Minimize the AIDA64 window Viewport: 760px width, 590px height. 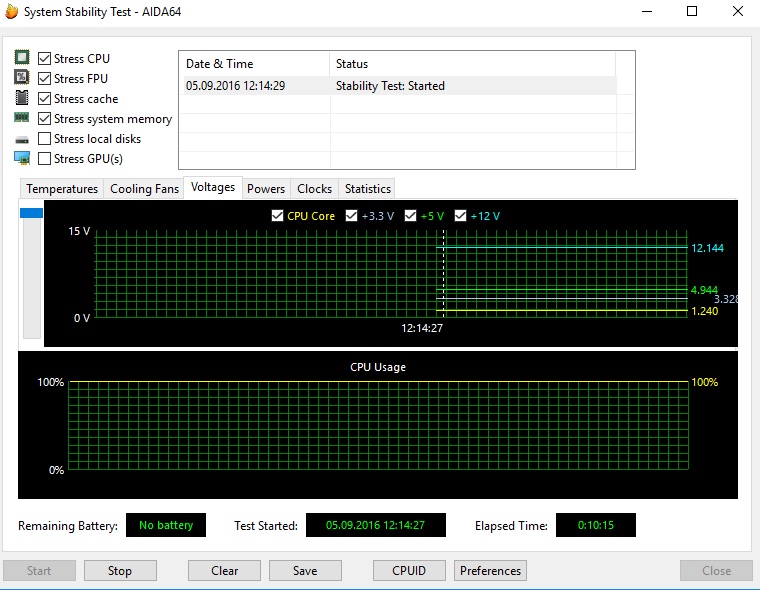tap(647, 11)
